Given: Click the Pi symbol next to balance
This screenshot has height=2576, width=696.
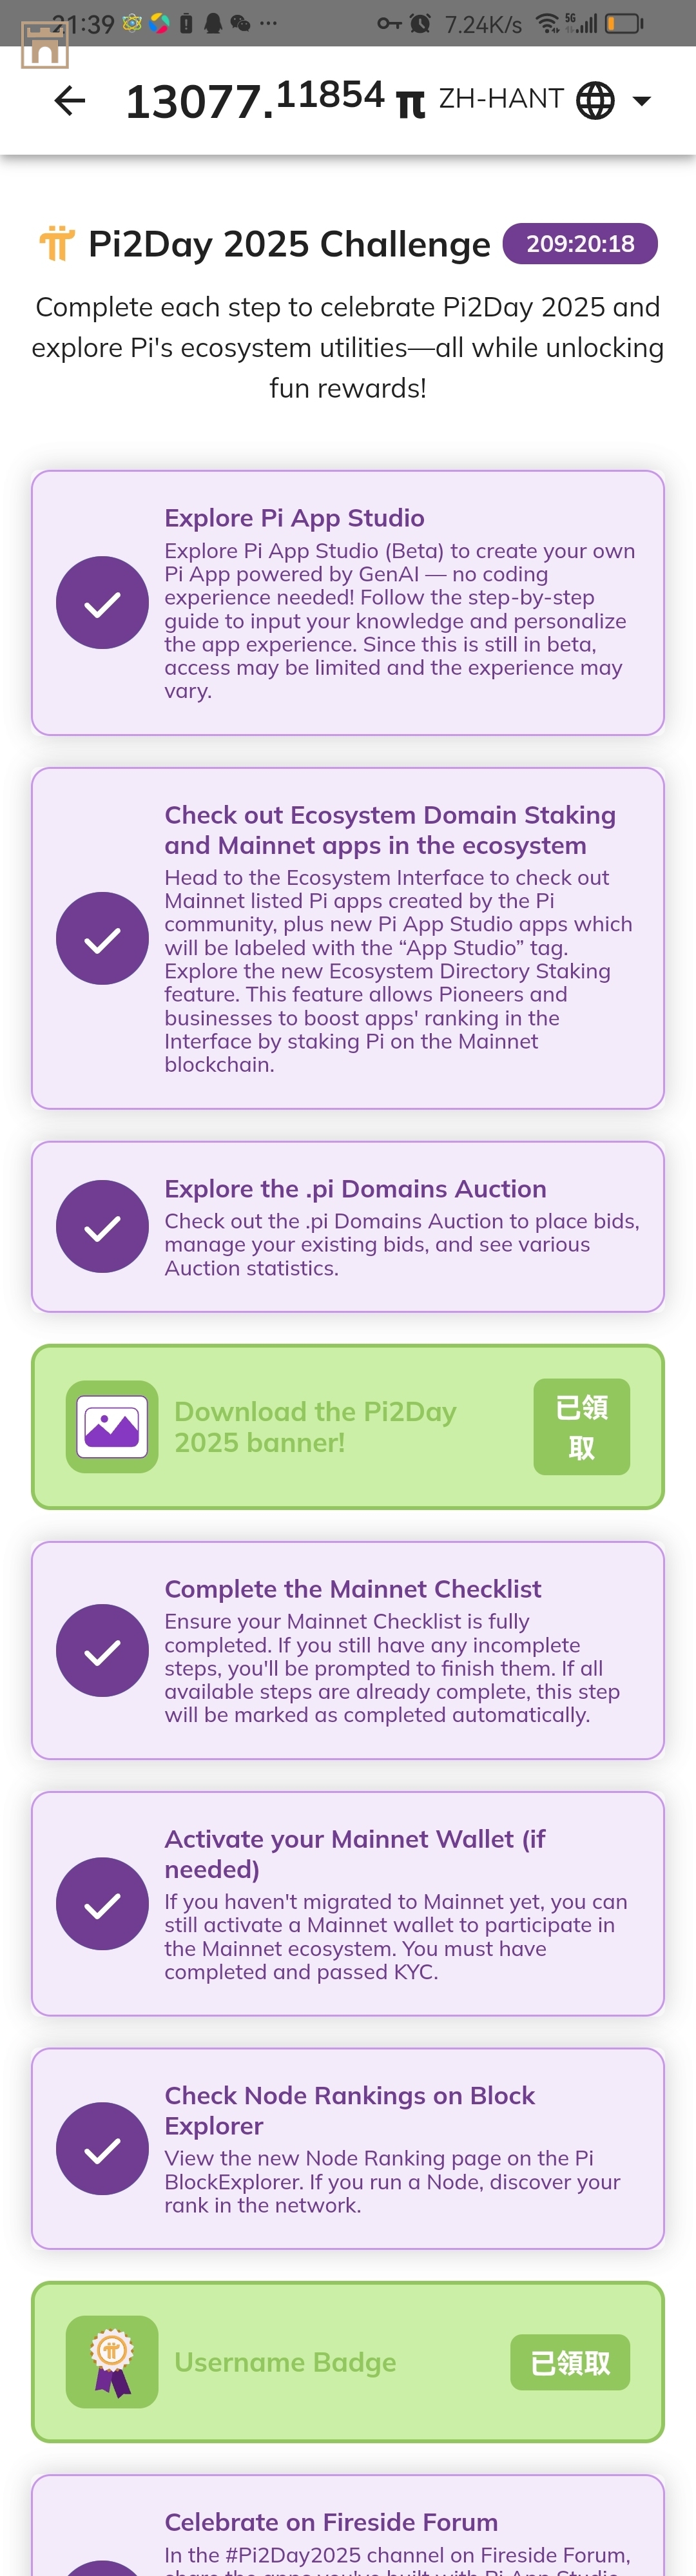Looking at the screenshot, I should pos(410,102).
